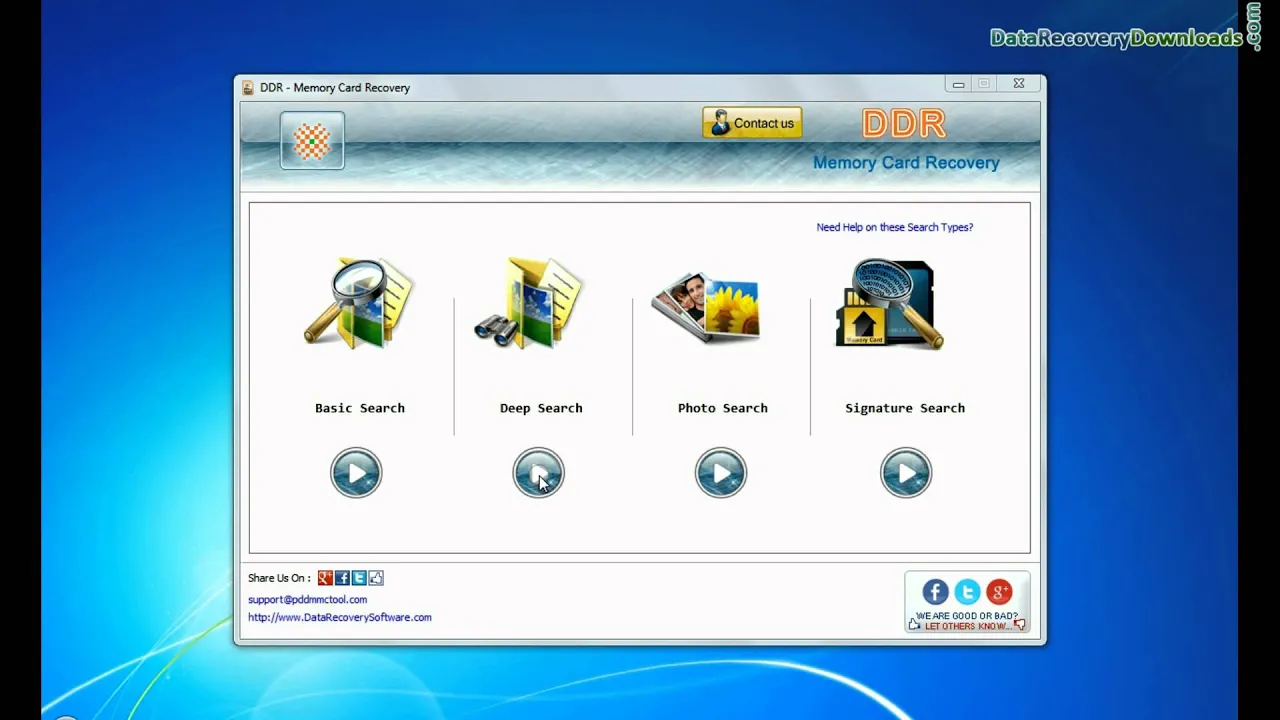Click the Deep Search label

coord(541,408)
